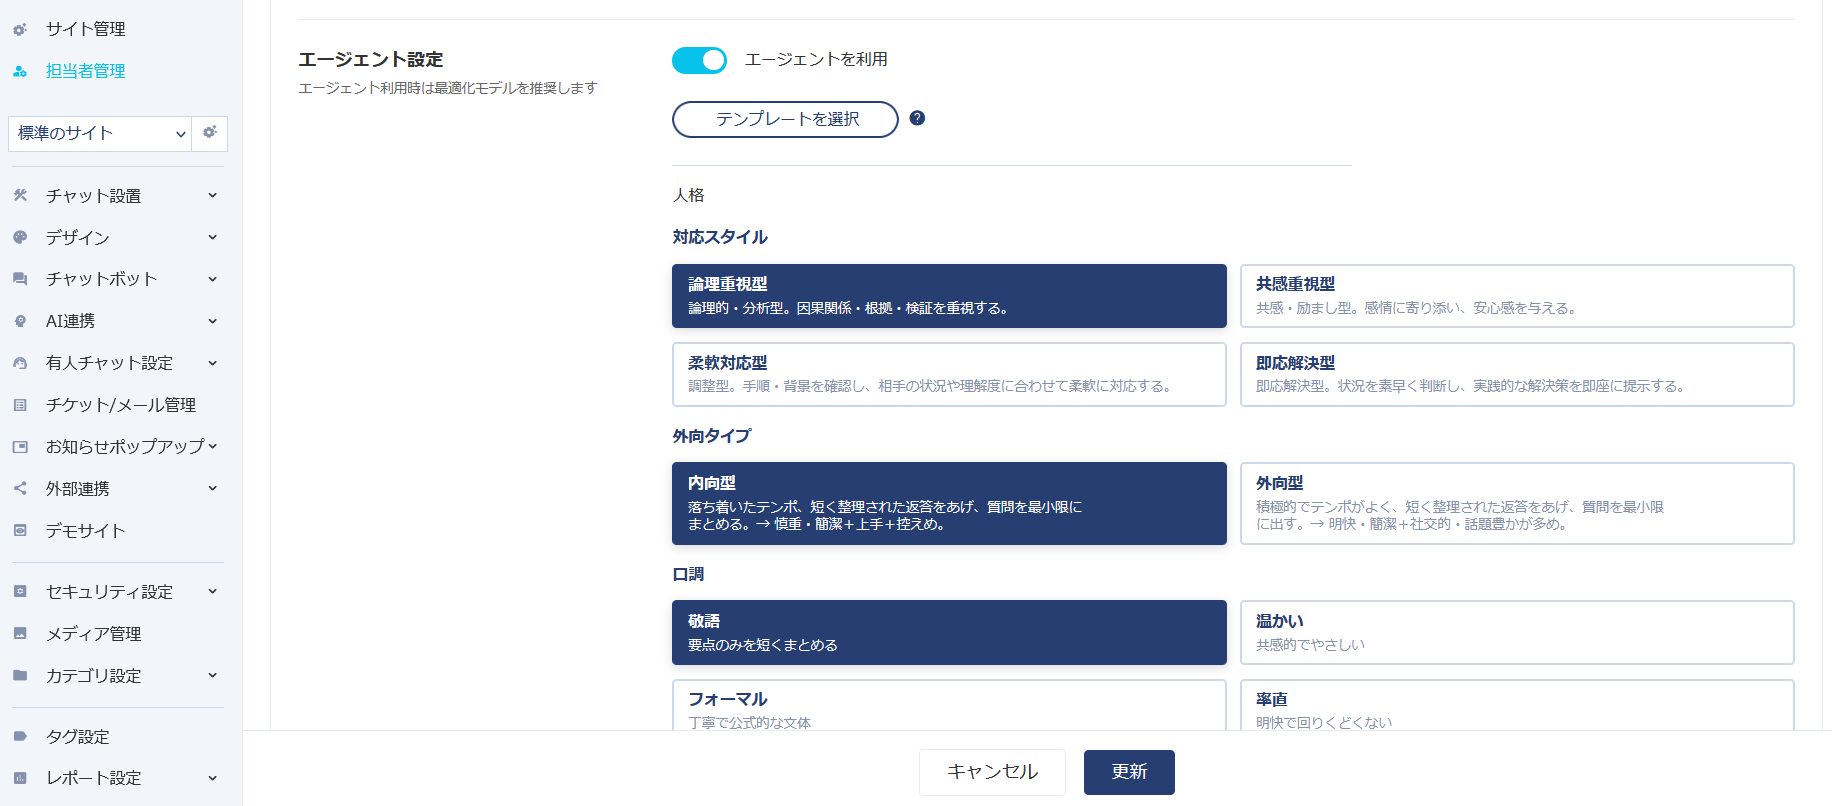
Task: Click the gear icon beside site selector
Action: pos(210,133)
